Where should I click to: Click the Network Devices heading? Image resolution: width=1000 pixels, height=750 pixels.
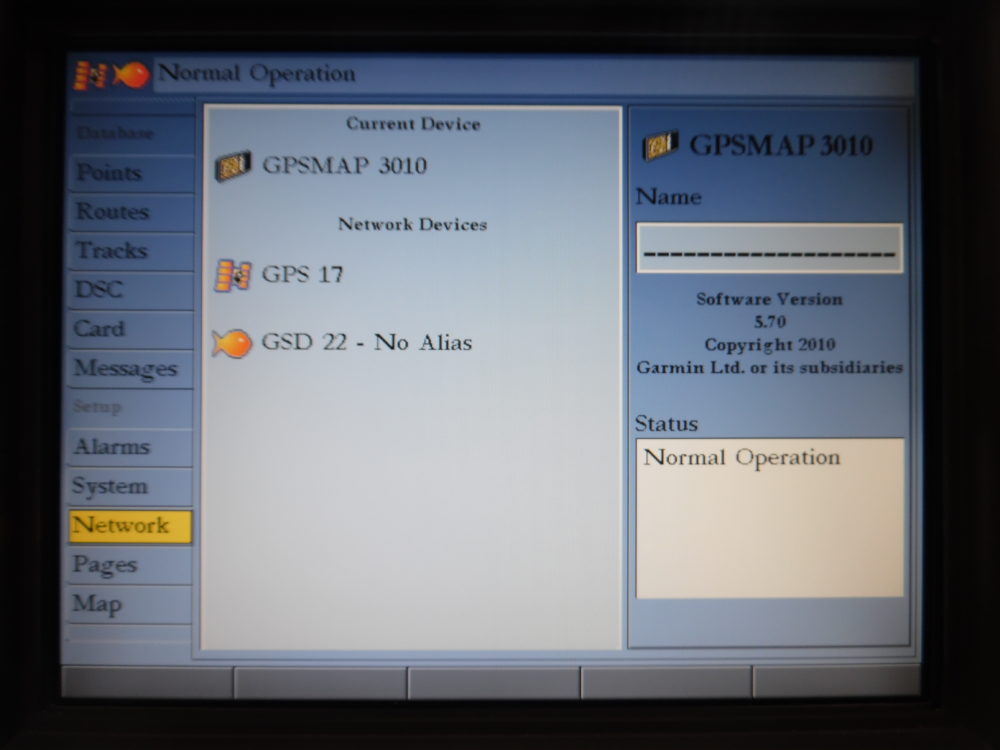[413, 224]
